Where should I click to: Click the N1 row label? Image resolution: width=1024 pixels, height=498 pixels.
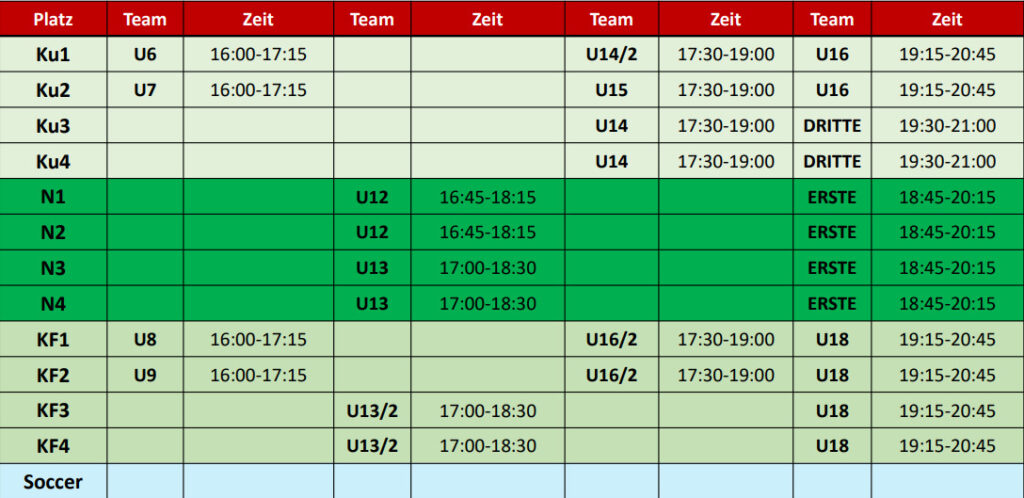pyautogui.click(x=53, y=197)
